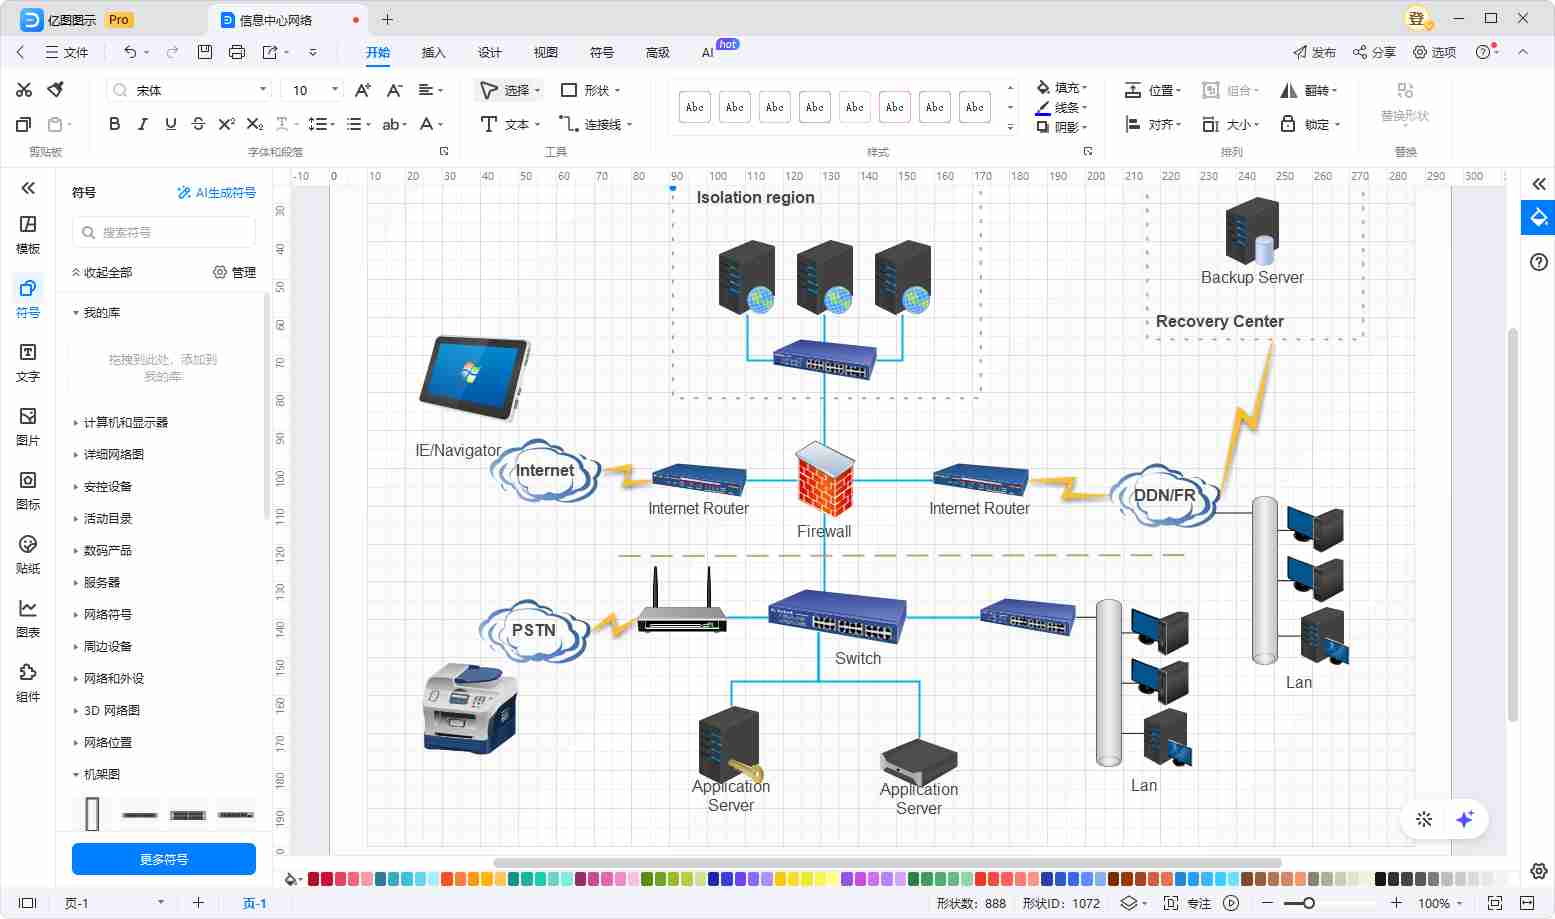
Task: Open the 贴纸 stickers sidebar panel
Action: click(x=28, y=554)
